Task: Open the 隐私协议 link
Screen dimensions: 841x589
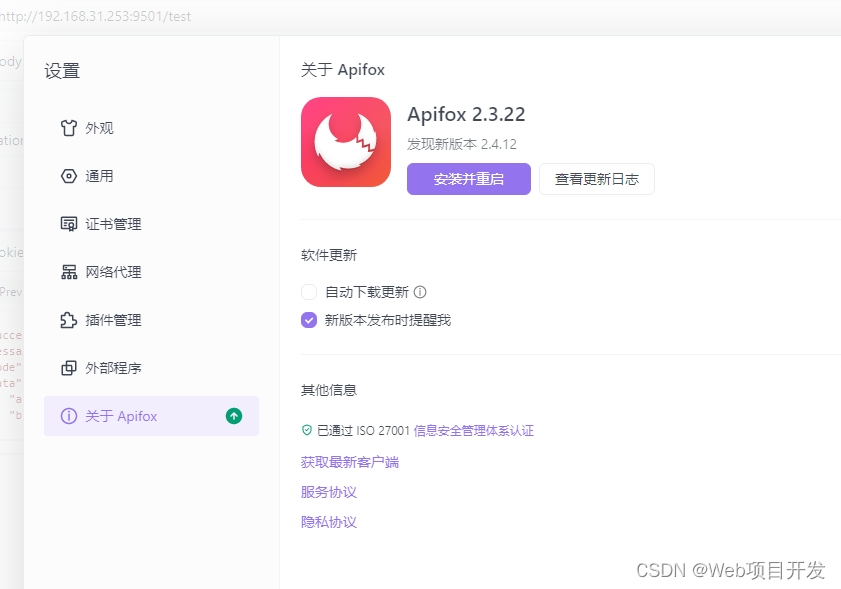Action: pyautogui.click(x=329, y=522)
